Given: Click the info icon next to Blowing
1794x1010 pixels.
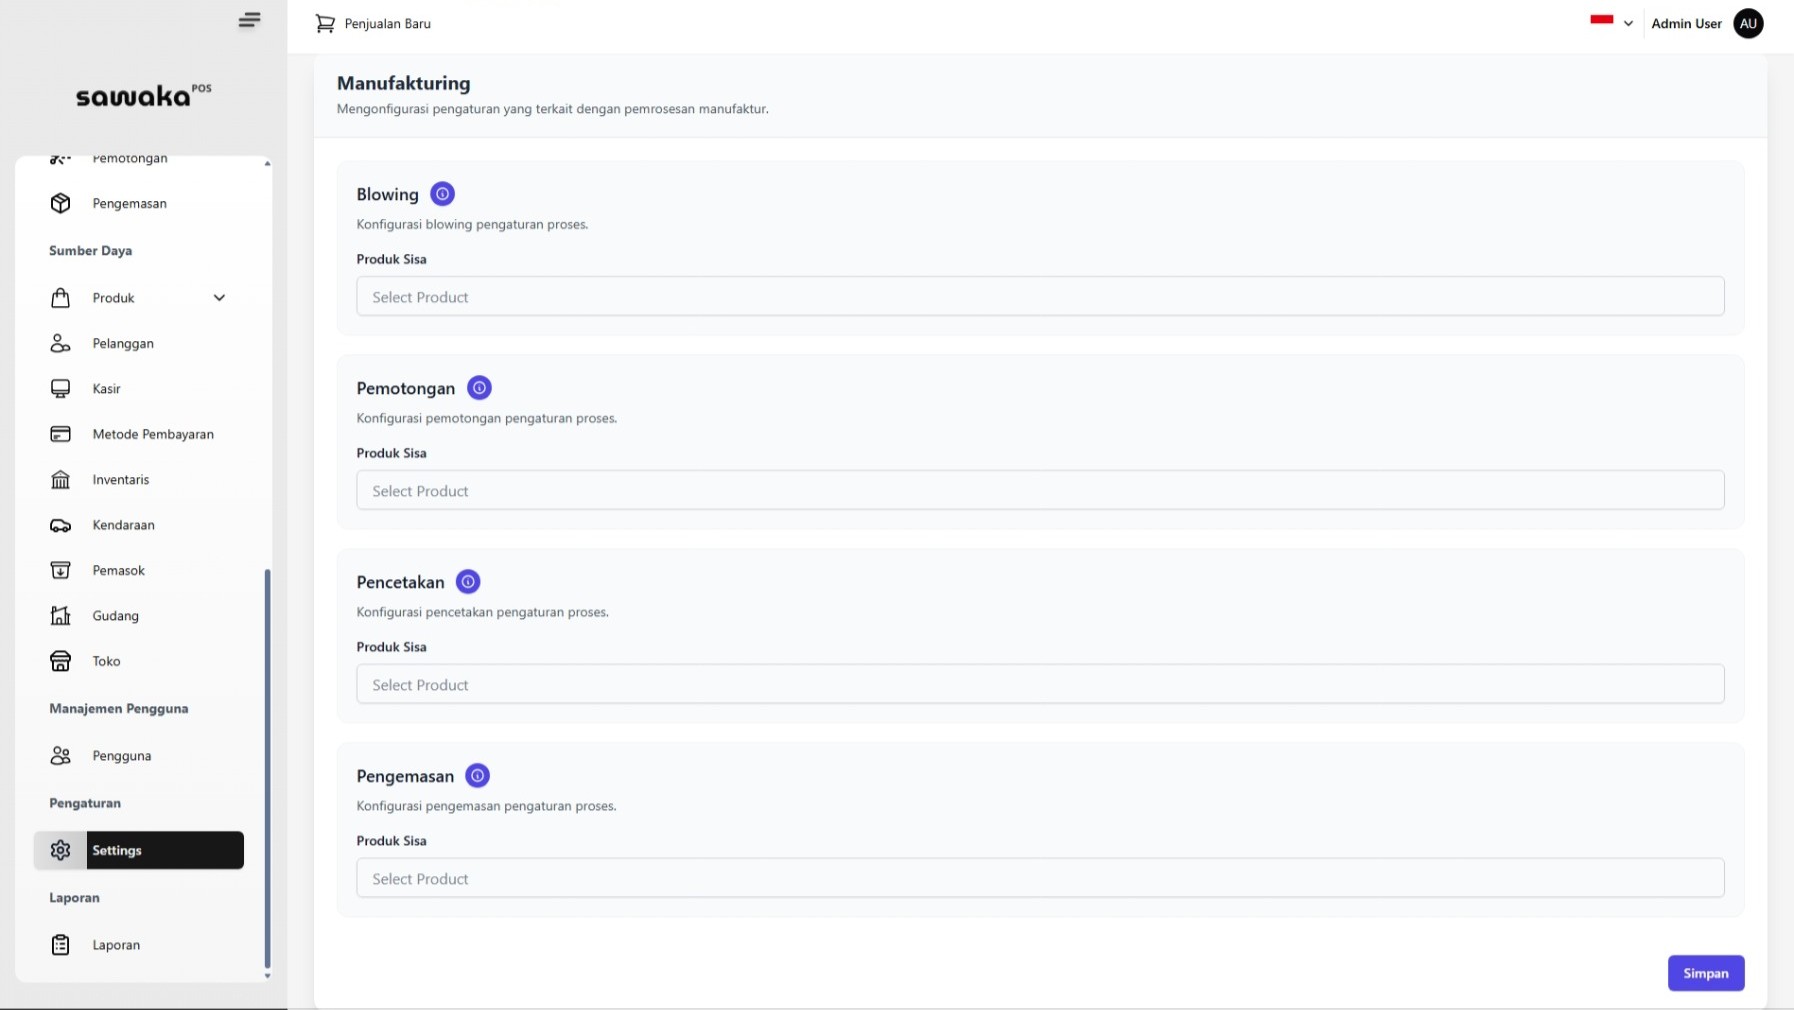Looking at the screenshot, I should [442, 194].
